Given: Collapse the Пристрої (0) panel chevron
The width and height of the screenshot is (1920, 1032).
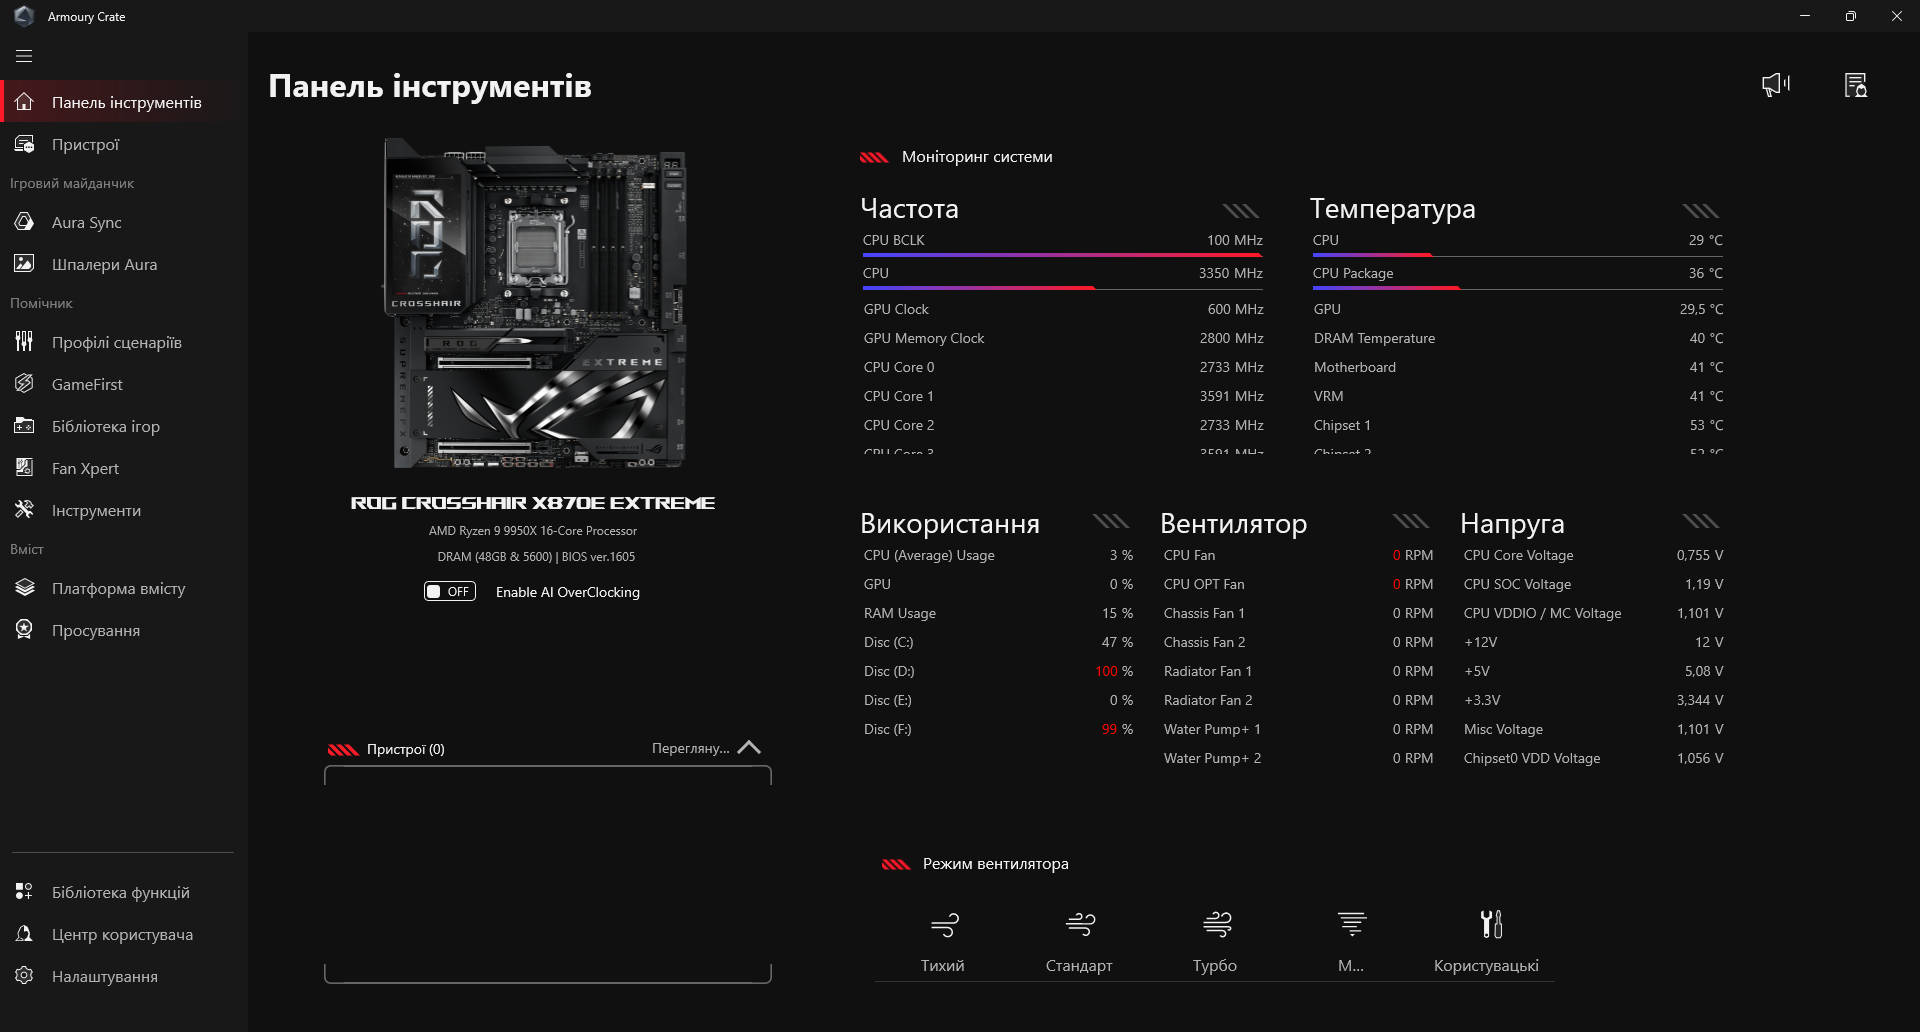Looking at the screenshot, I should (749, 748).
